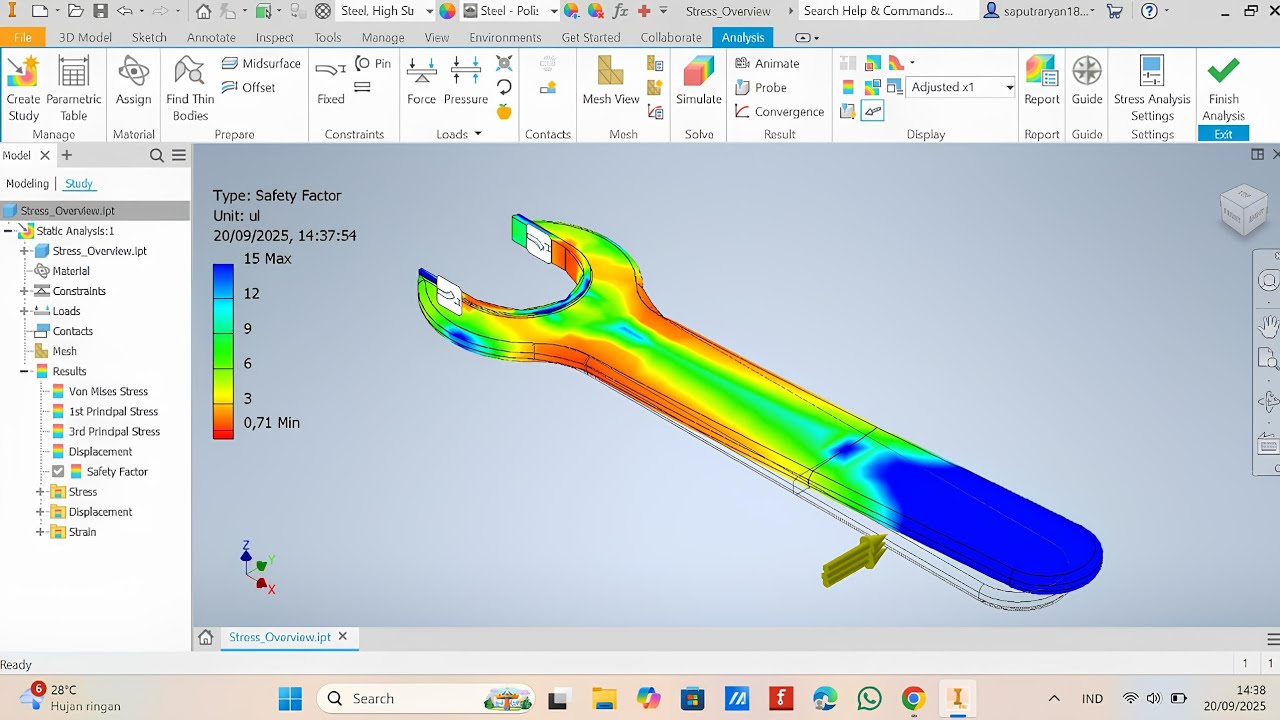Close the Stress_Overview.ipt document tab
Image resolution: width=1280 pixels, height=720 pixels.
pos(343,637)
